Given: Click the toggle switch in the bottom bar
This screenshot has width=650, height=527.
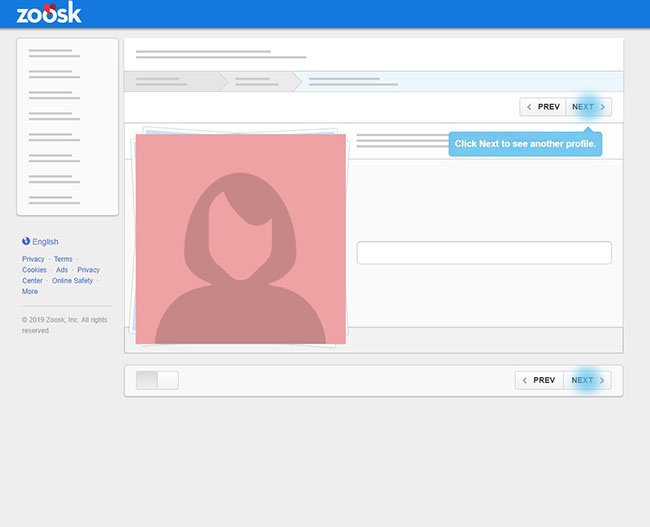Looking at the screenshot, I should (157, 380).
